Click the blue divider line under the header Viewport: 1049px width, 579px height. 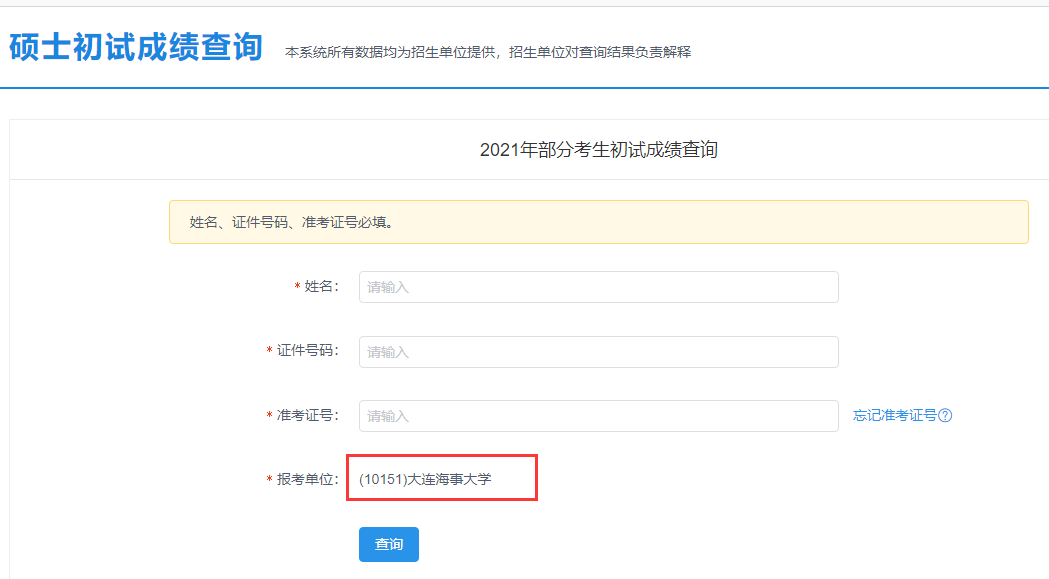coord(524,88)
